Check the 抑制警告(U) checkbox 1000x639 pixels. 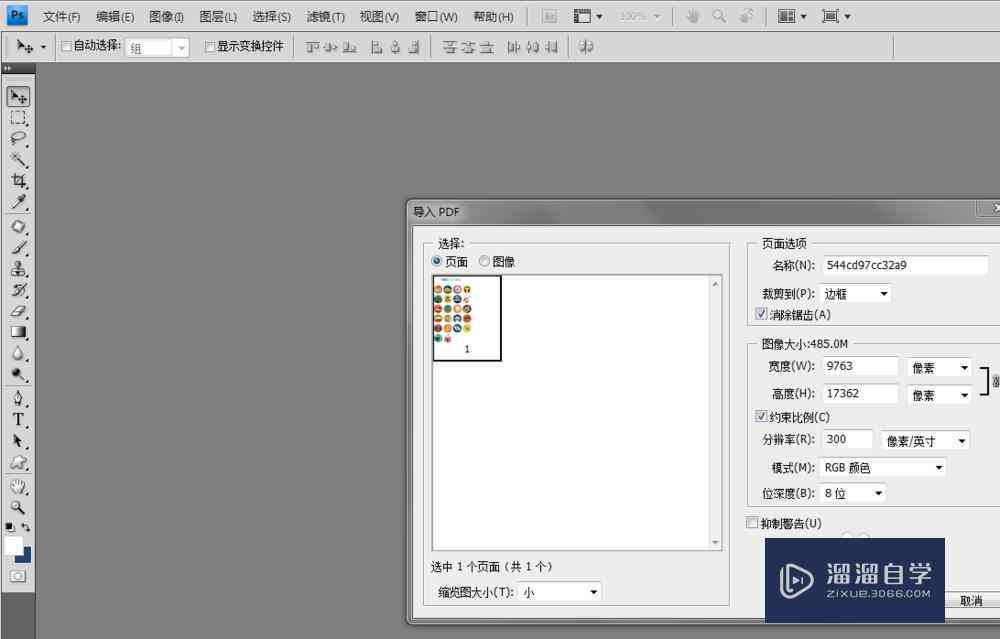752,523
